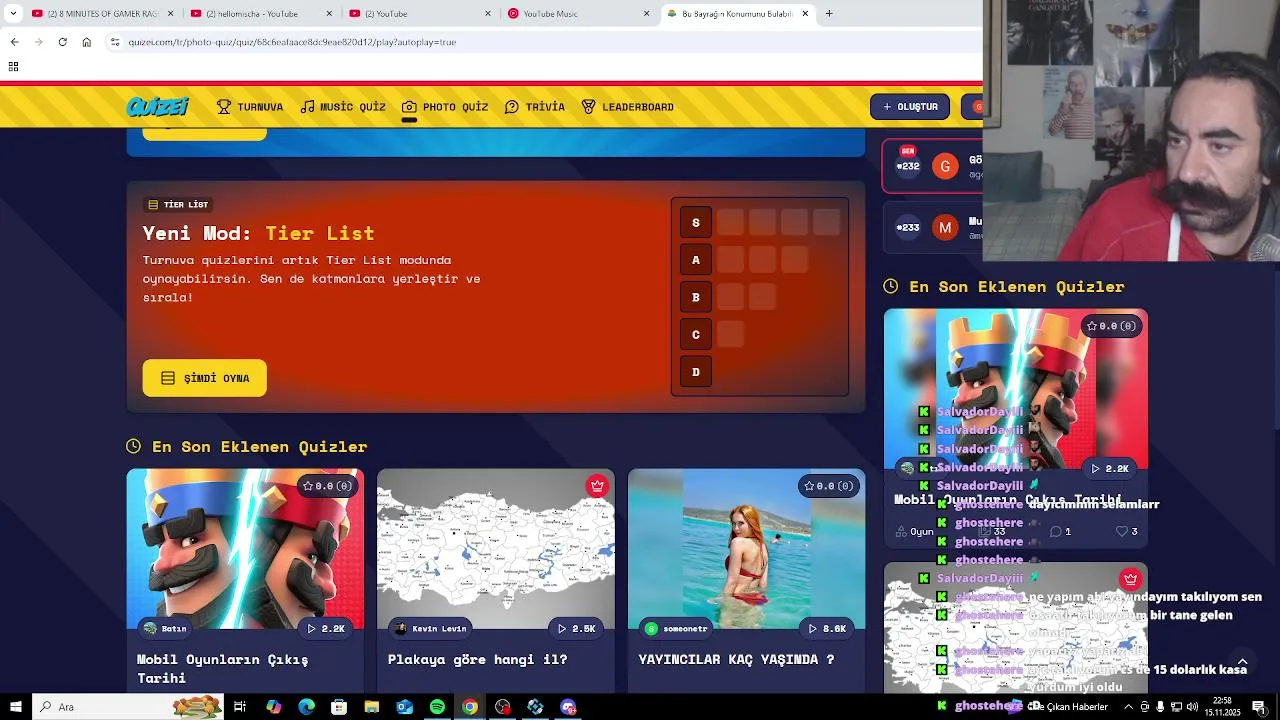Select the D tier row label
Image resolution: width=1280 pixels, height=720 pixels.
pos(696,372)
